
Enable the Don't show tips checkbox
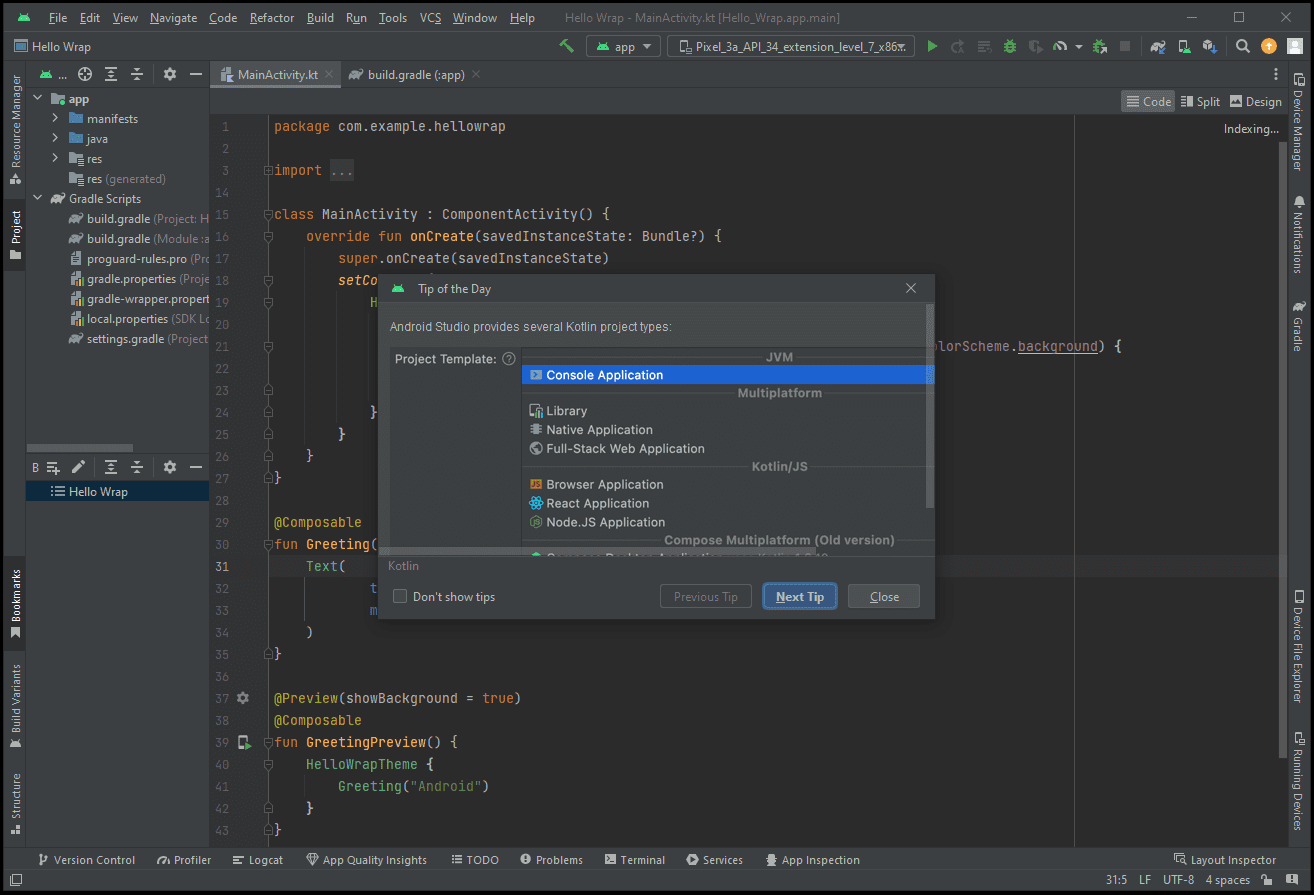[400, 597]
